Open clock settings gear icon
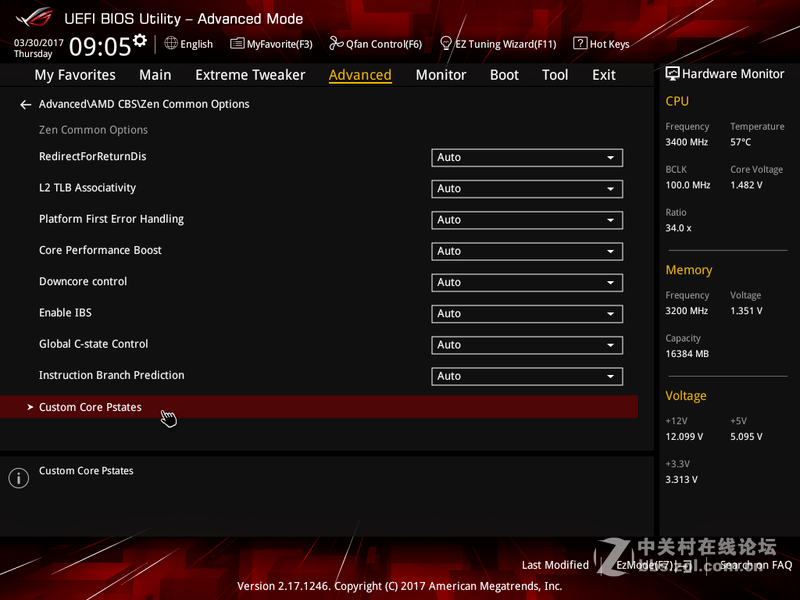Viewport: 800px width, 600px height. (139, 40)
